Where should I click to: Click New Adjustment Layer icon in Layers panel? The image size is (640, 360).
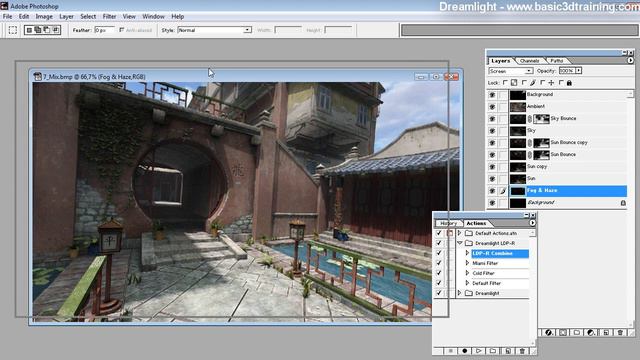(x=591, y=333)
